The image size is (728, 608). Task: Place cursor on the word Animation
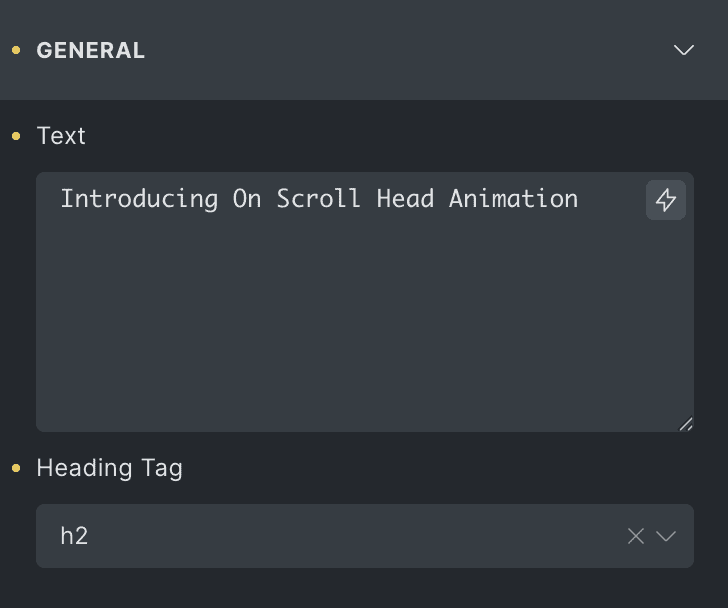tap(513, 199)
